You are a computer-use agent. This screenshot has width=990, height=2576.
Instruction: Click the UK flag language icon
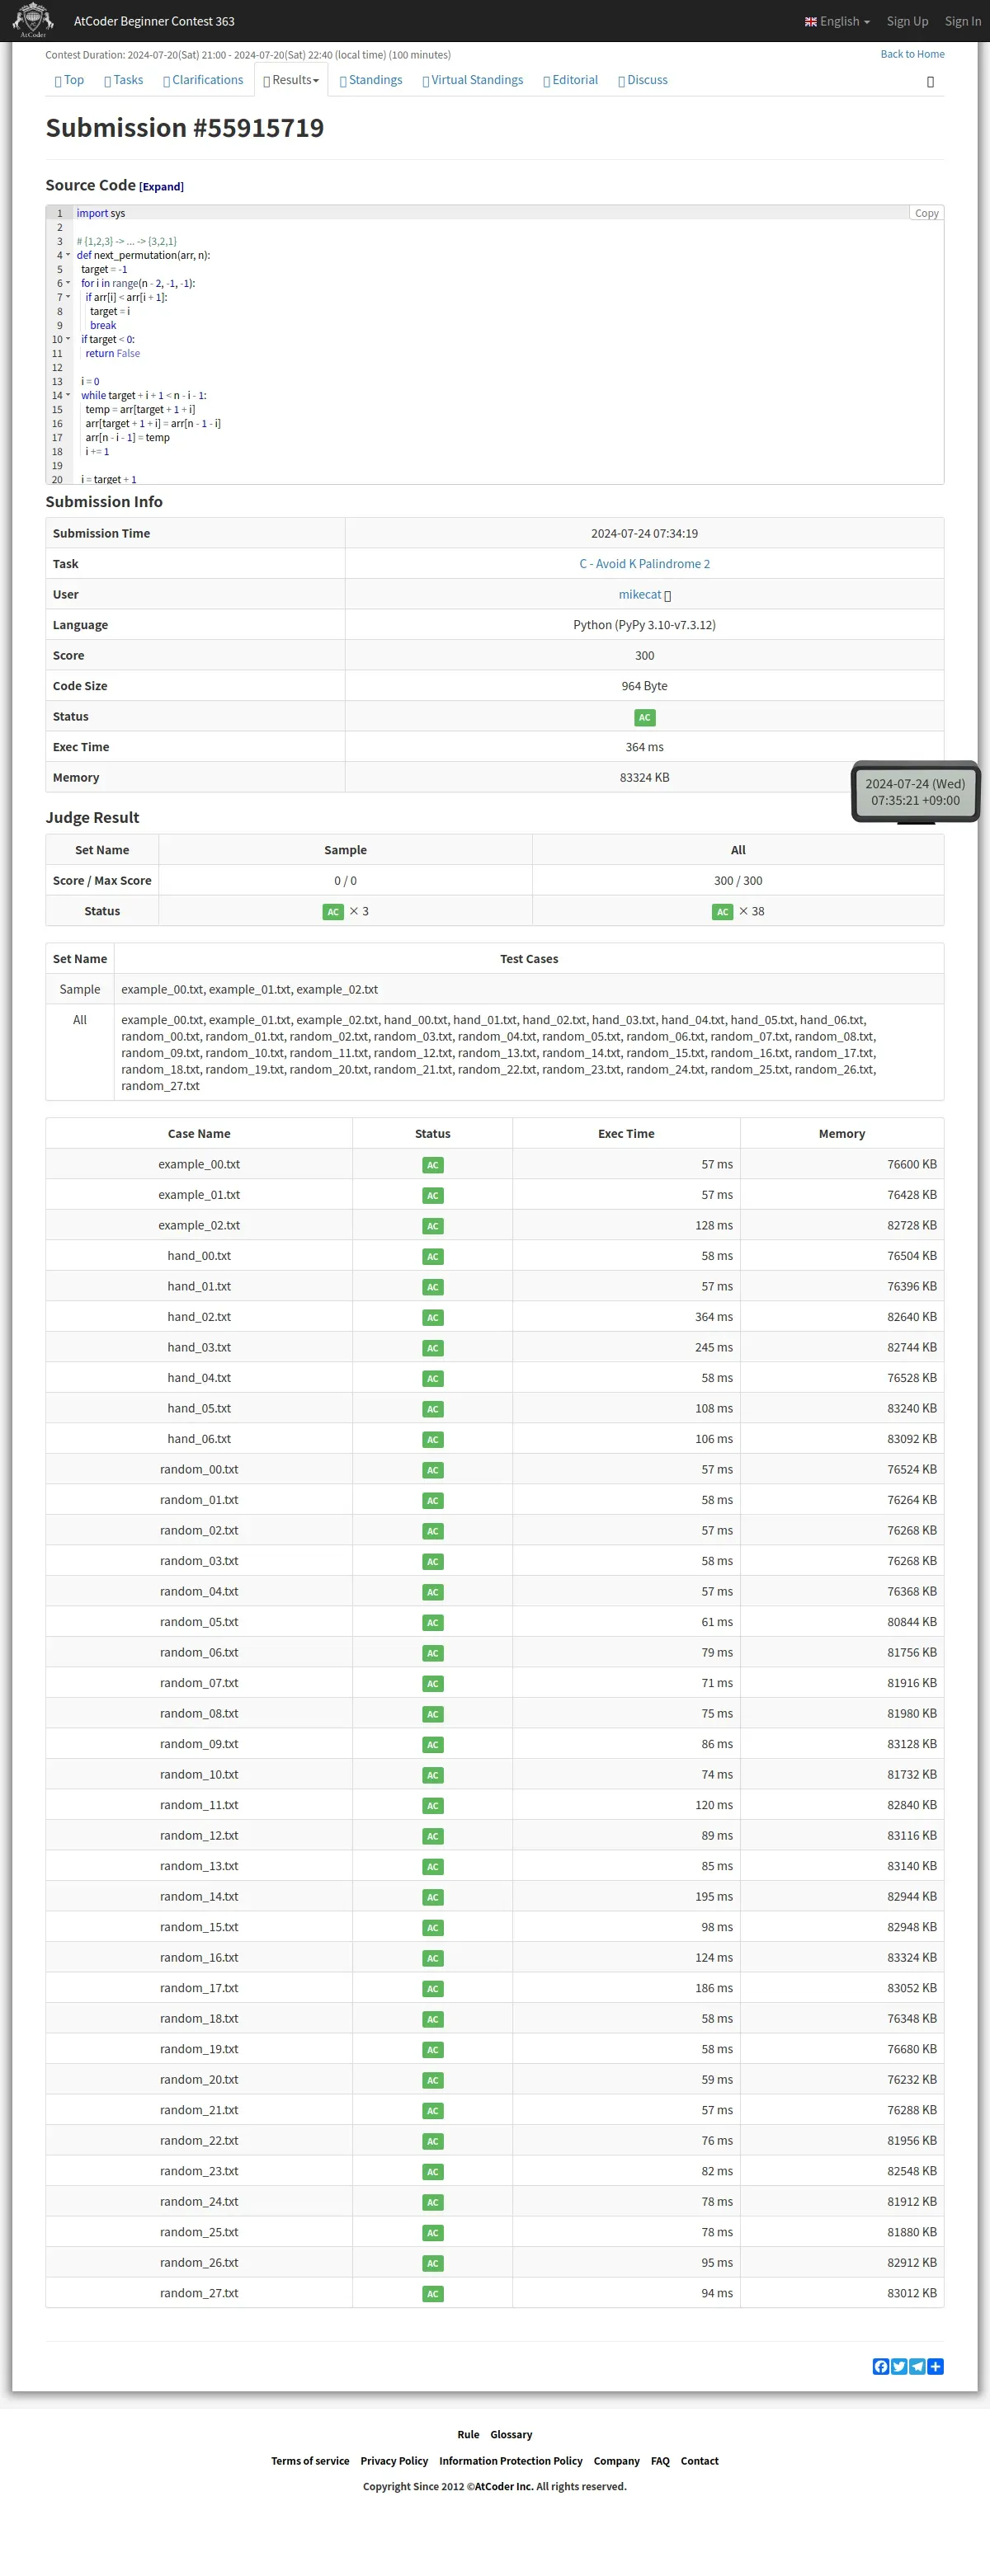[811, 21]
